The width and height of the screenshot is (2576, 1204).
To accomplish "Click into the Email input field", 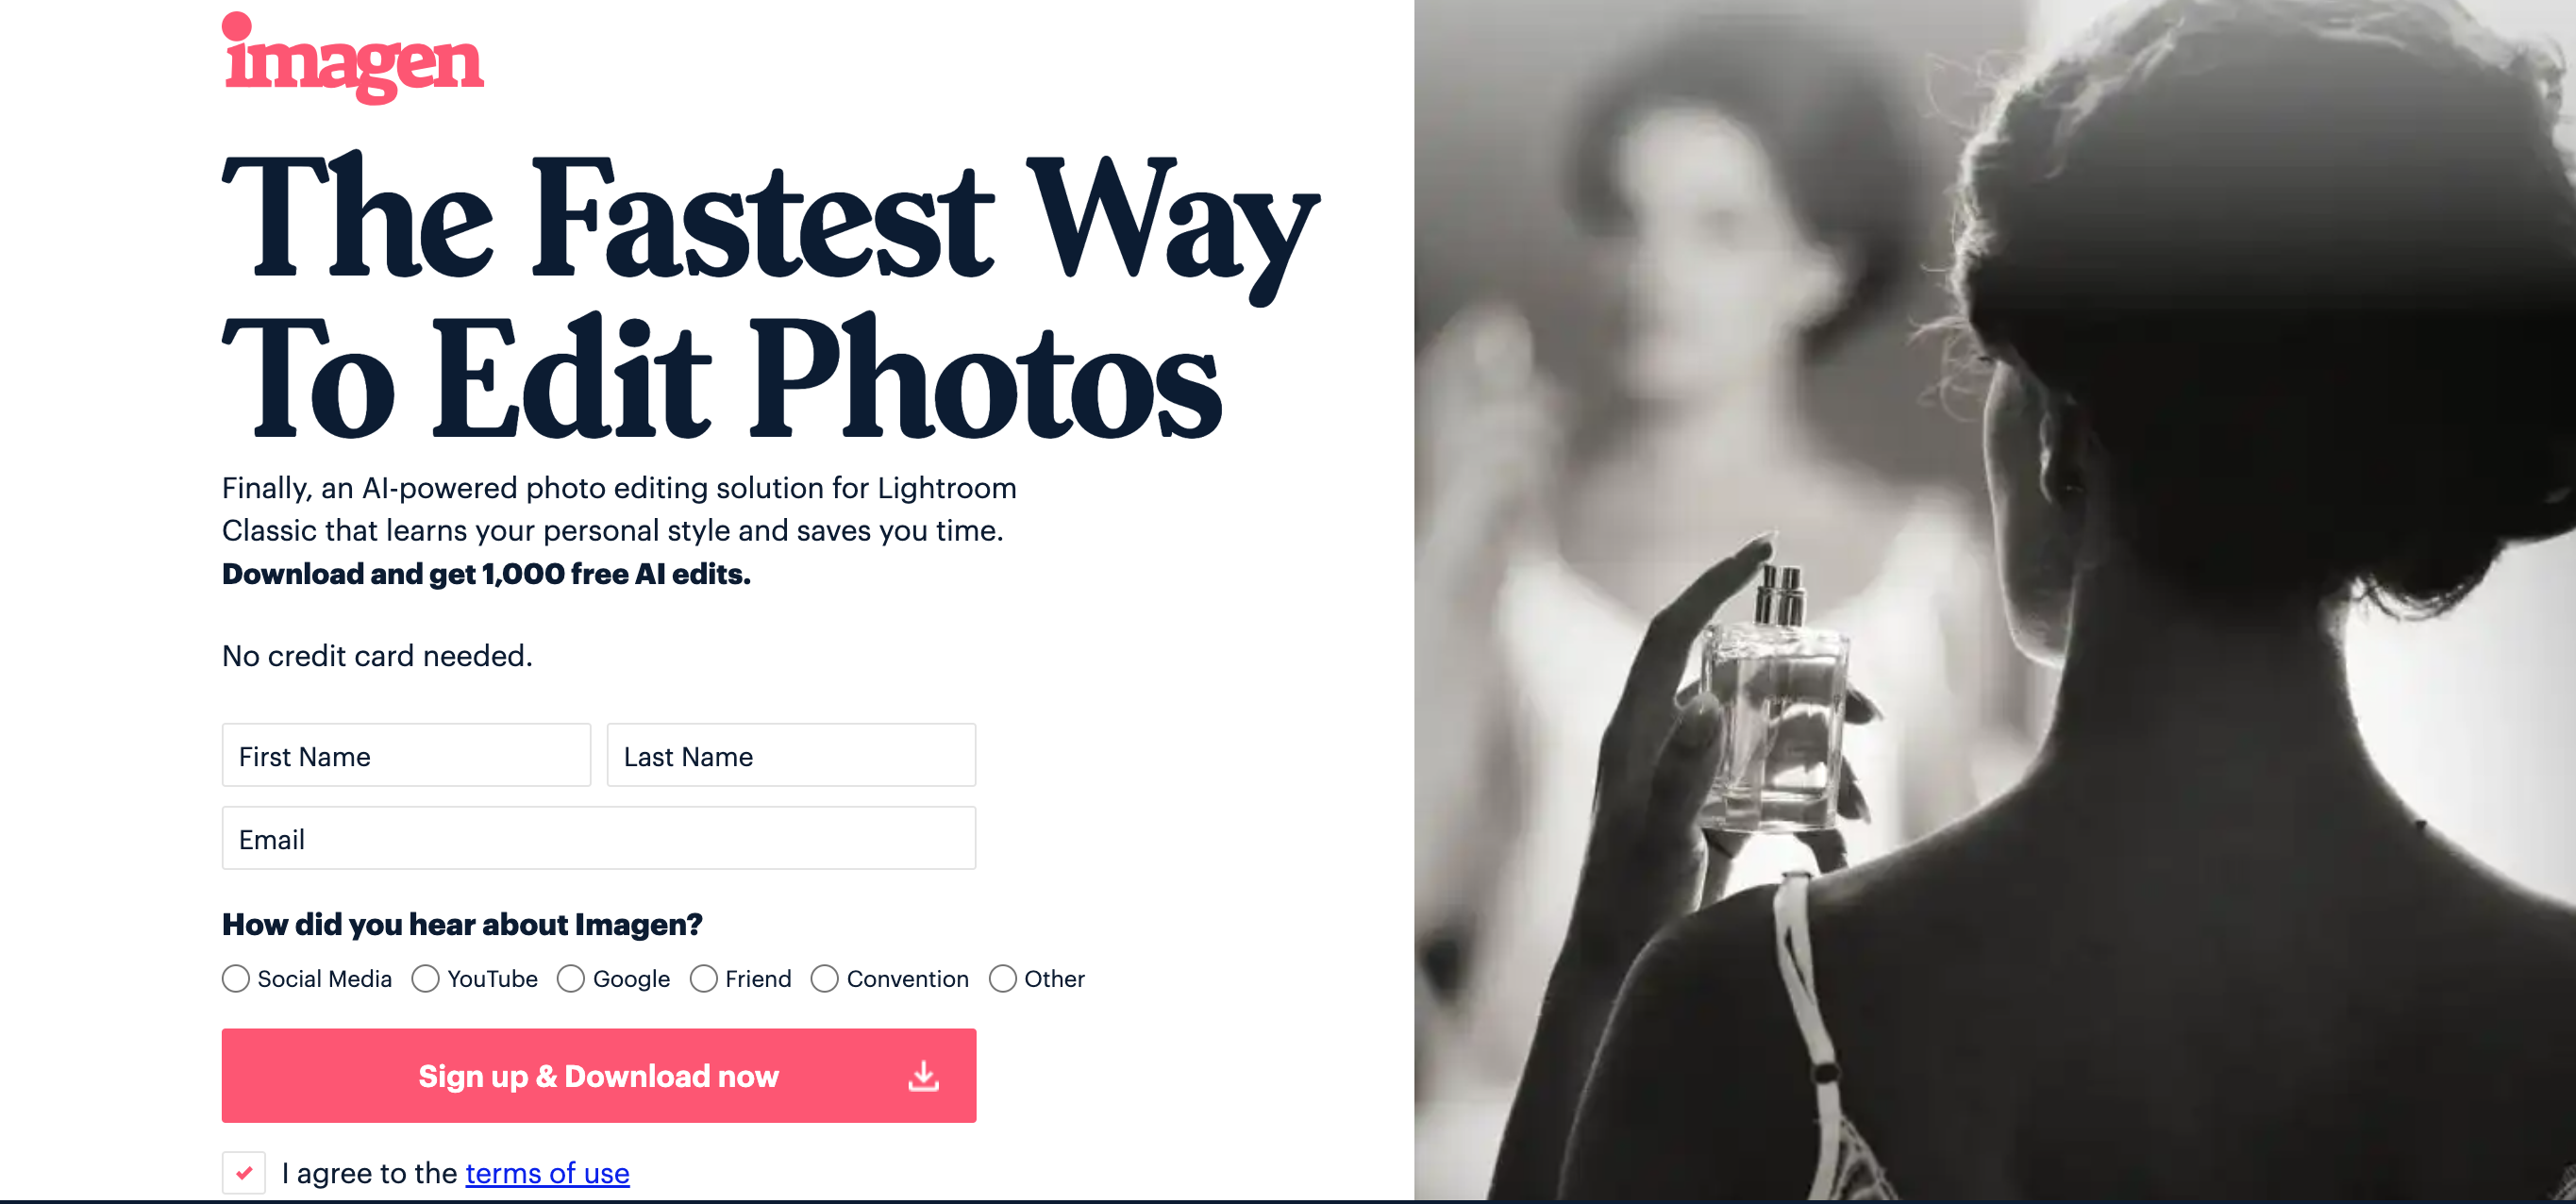I will [x=599, y=838].
